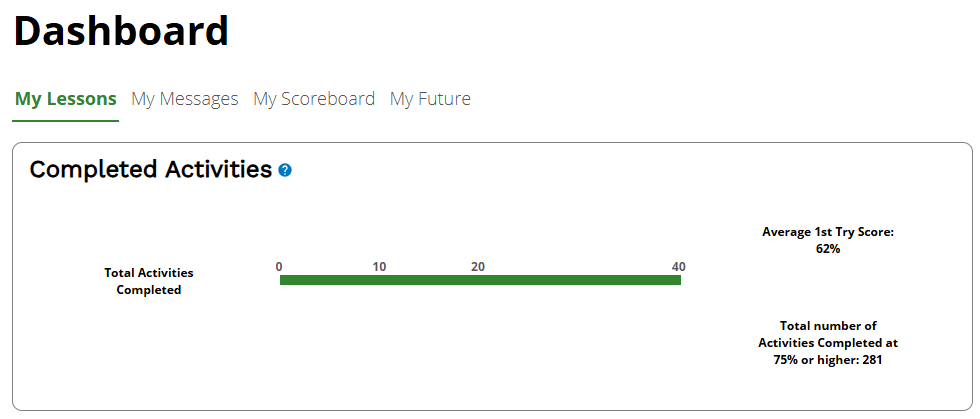Click the Total Activities Completed label
Image resolution: width=980 pixels, height=419 pixels.
[x=149, y=281]
